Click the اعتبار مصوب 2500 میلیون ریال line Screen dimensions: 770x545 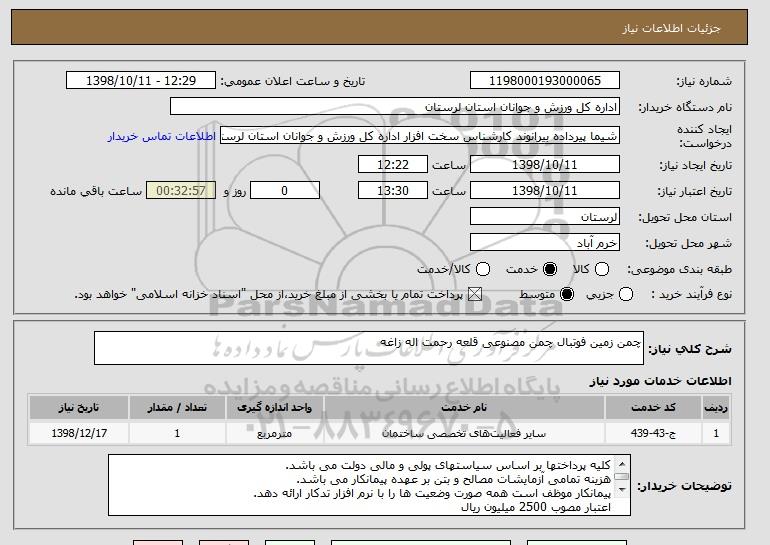[536, 508]
